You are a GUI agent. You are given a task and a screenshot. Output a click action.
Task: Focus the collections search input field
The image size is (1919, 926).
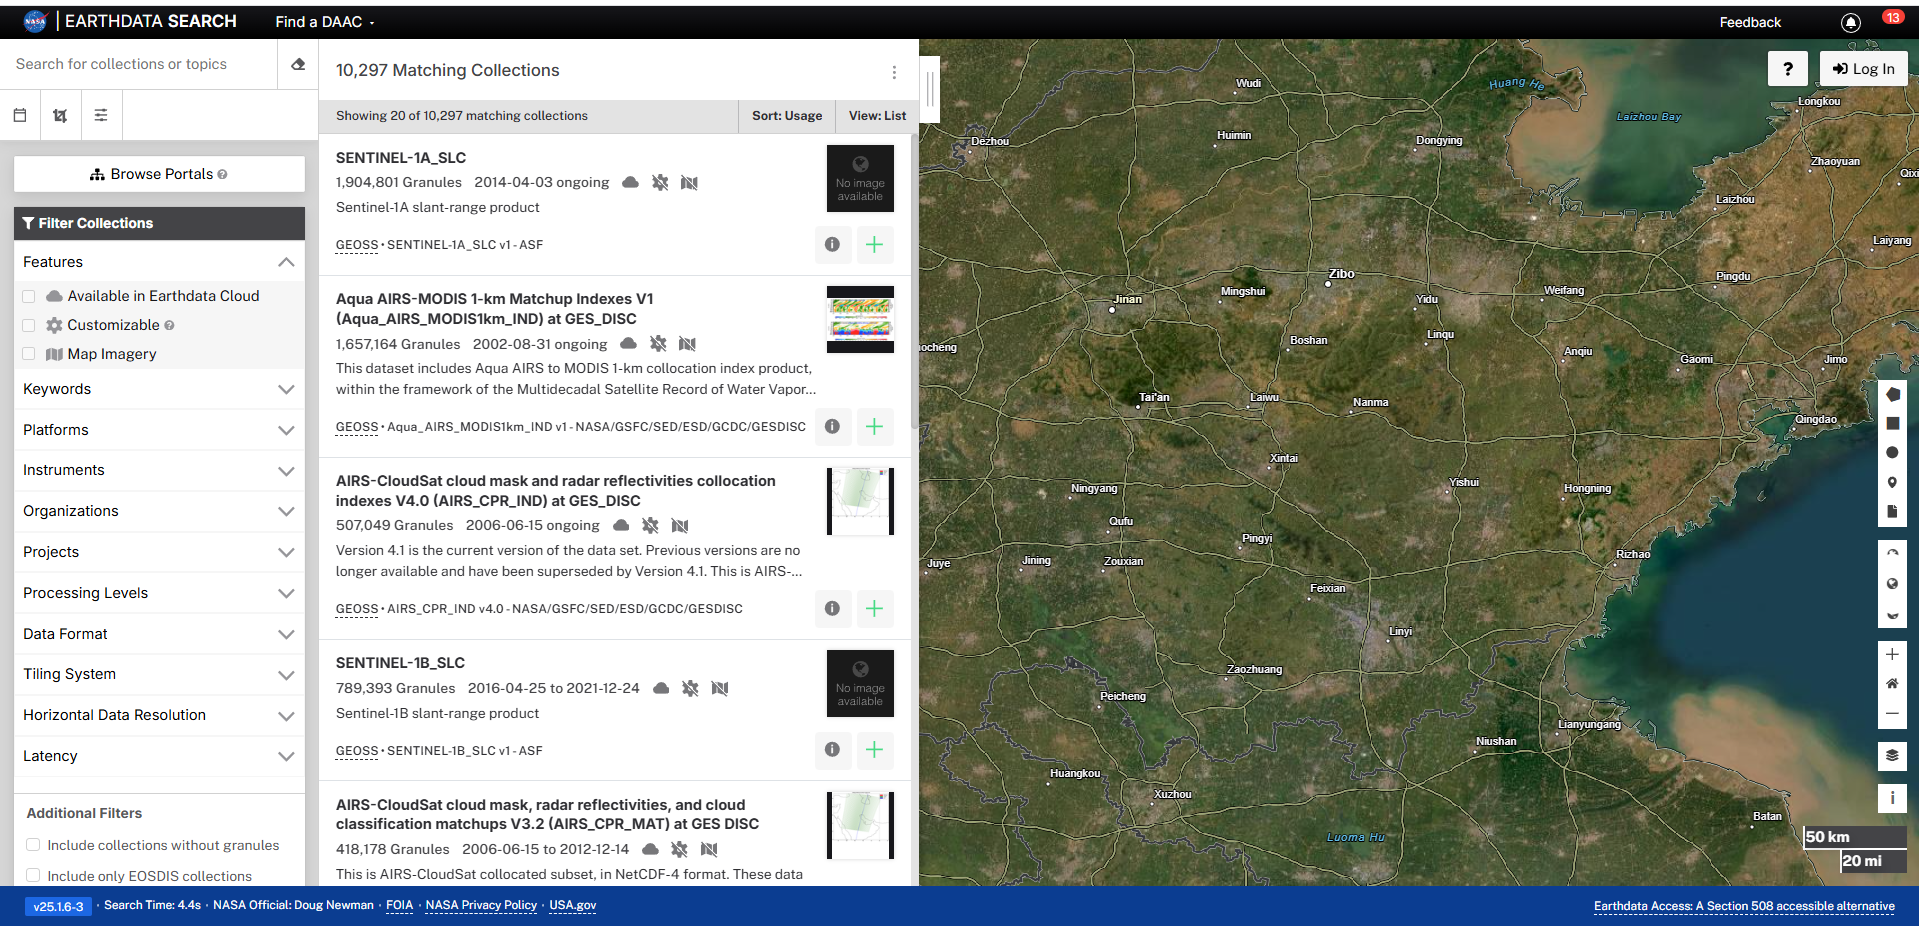[140, 64]
